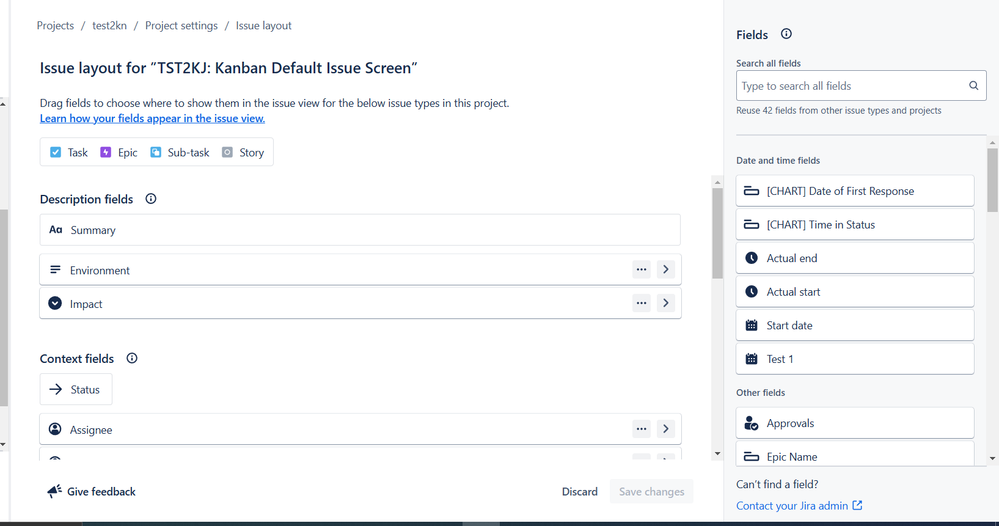
Task: Click the info icon beside Description fields
Action: (151, 199)
